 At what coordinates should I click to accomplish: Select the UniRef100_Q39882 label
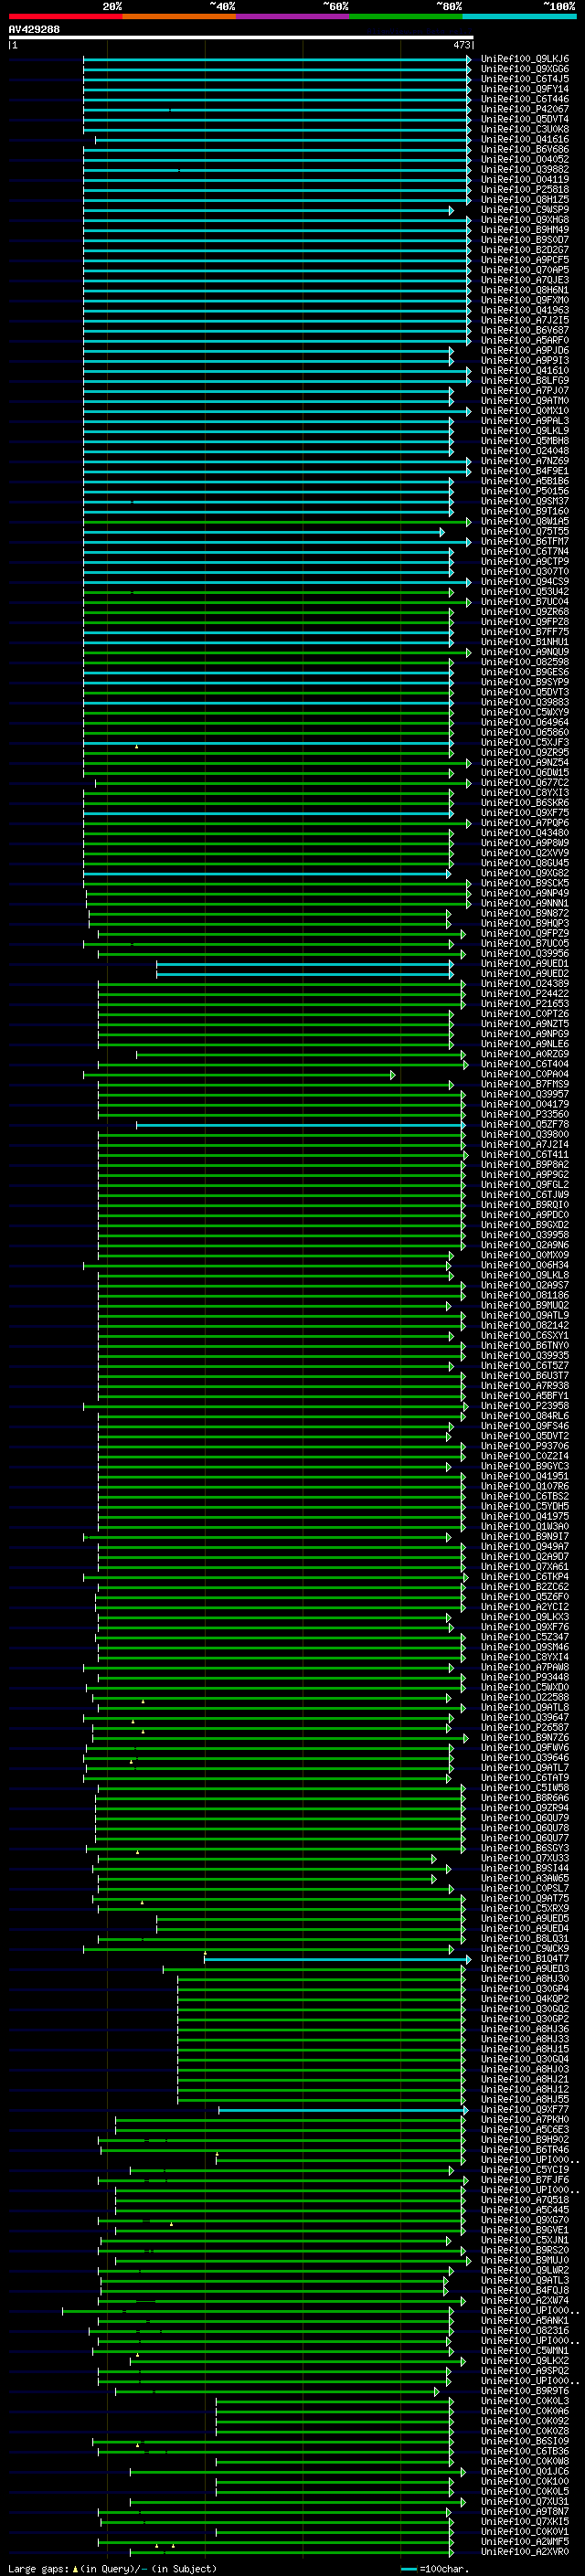pos(525,169)
